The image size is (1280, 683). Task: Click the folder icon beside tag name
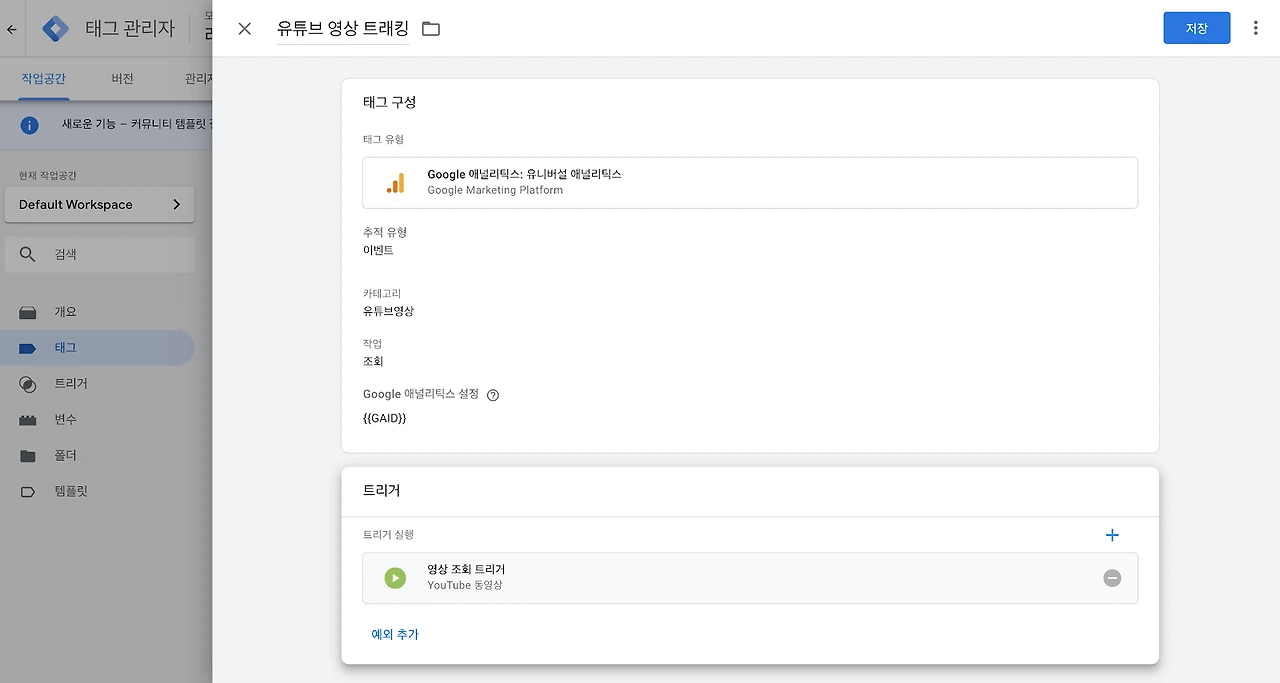pos(431,29)
